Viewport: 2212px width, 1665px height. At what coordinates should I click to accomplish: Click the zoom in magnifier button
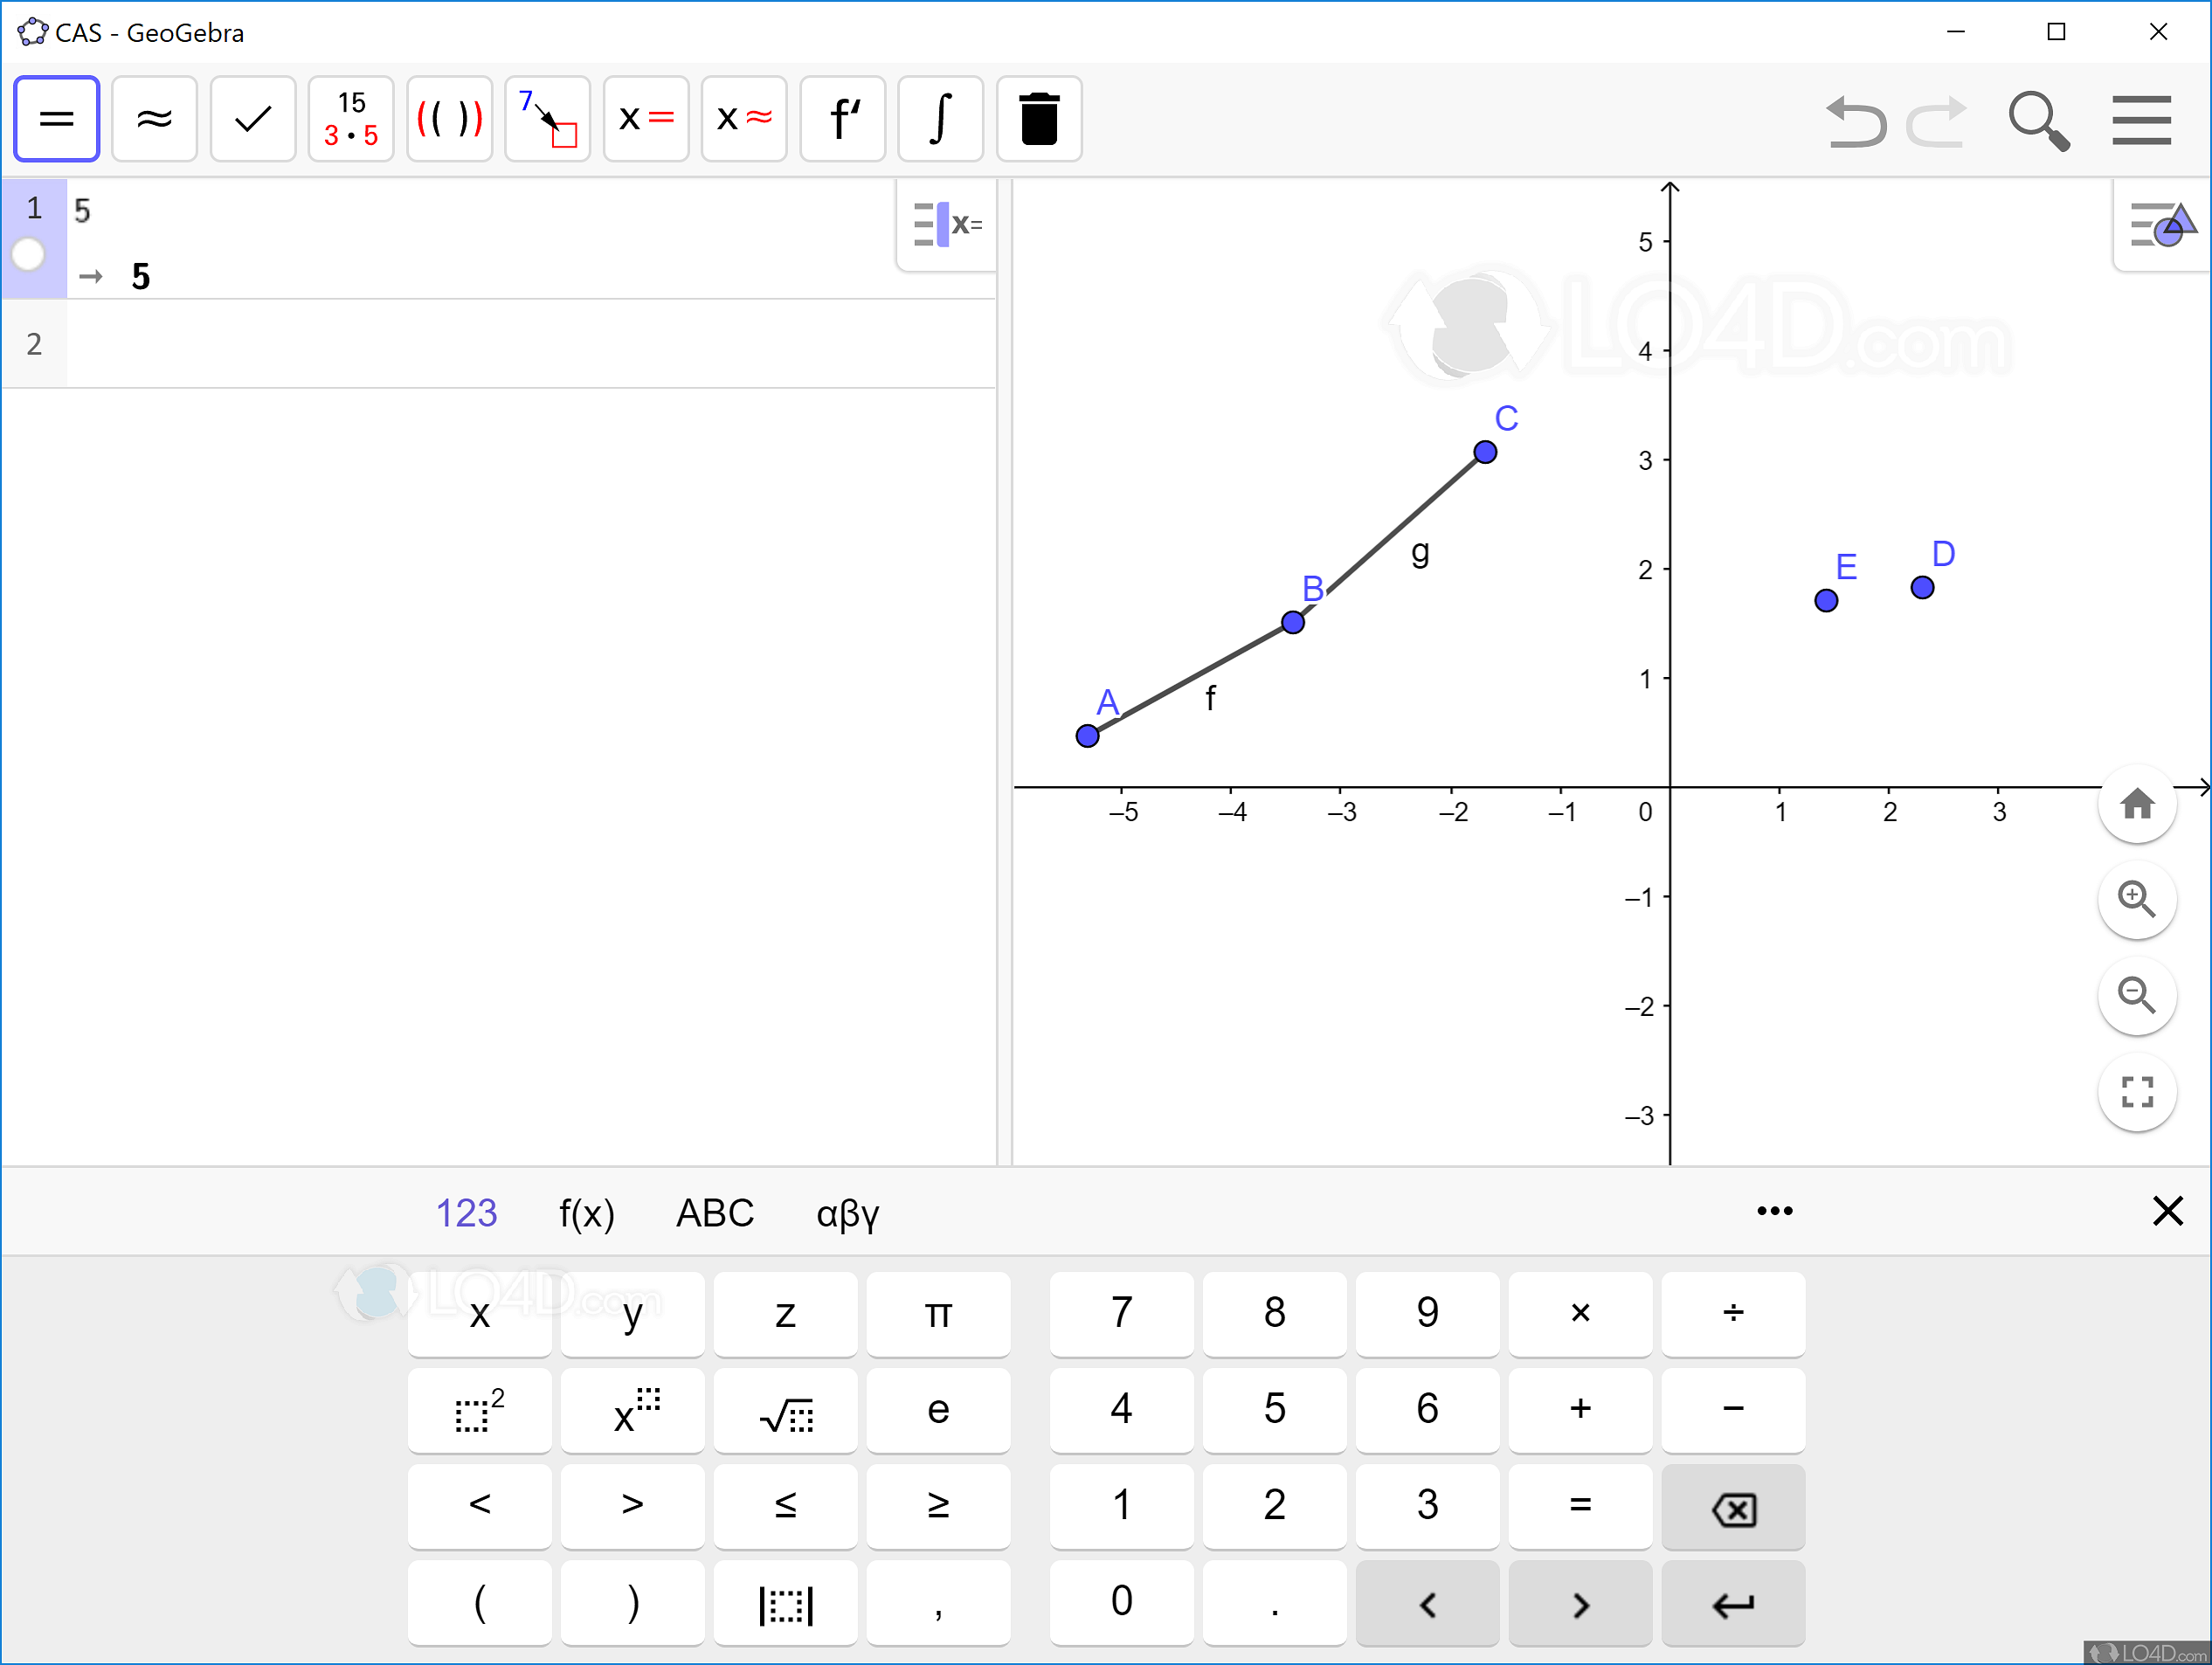click(x=2136, y=899)
